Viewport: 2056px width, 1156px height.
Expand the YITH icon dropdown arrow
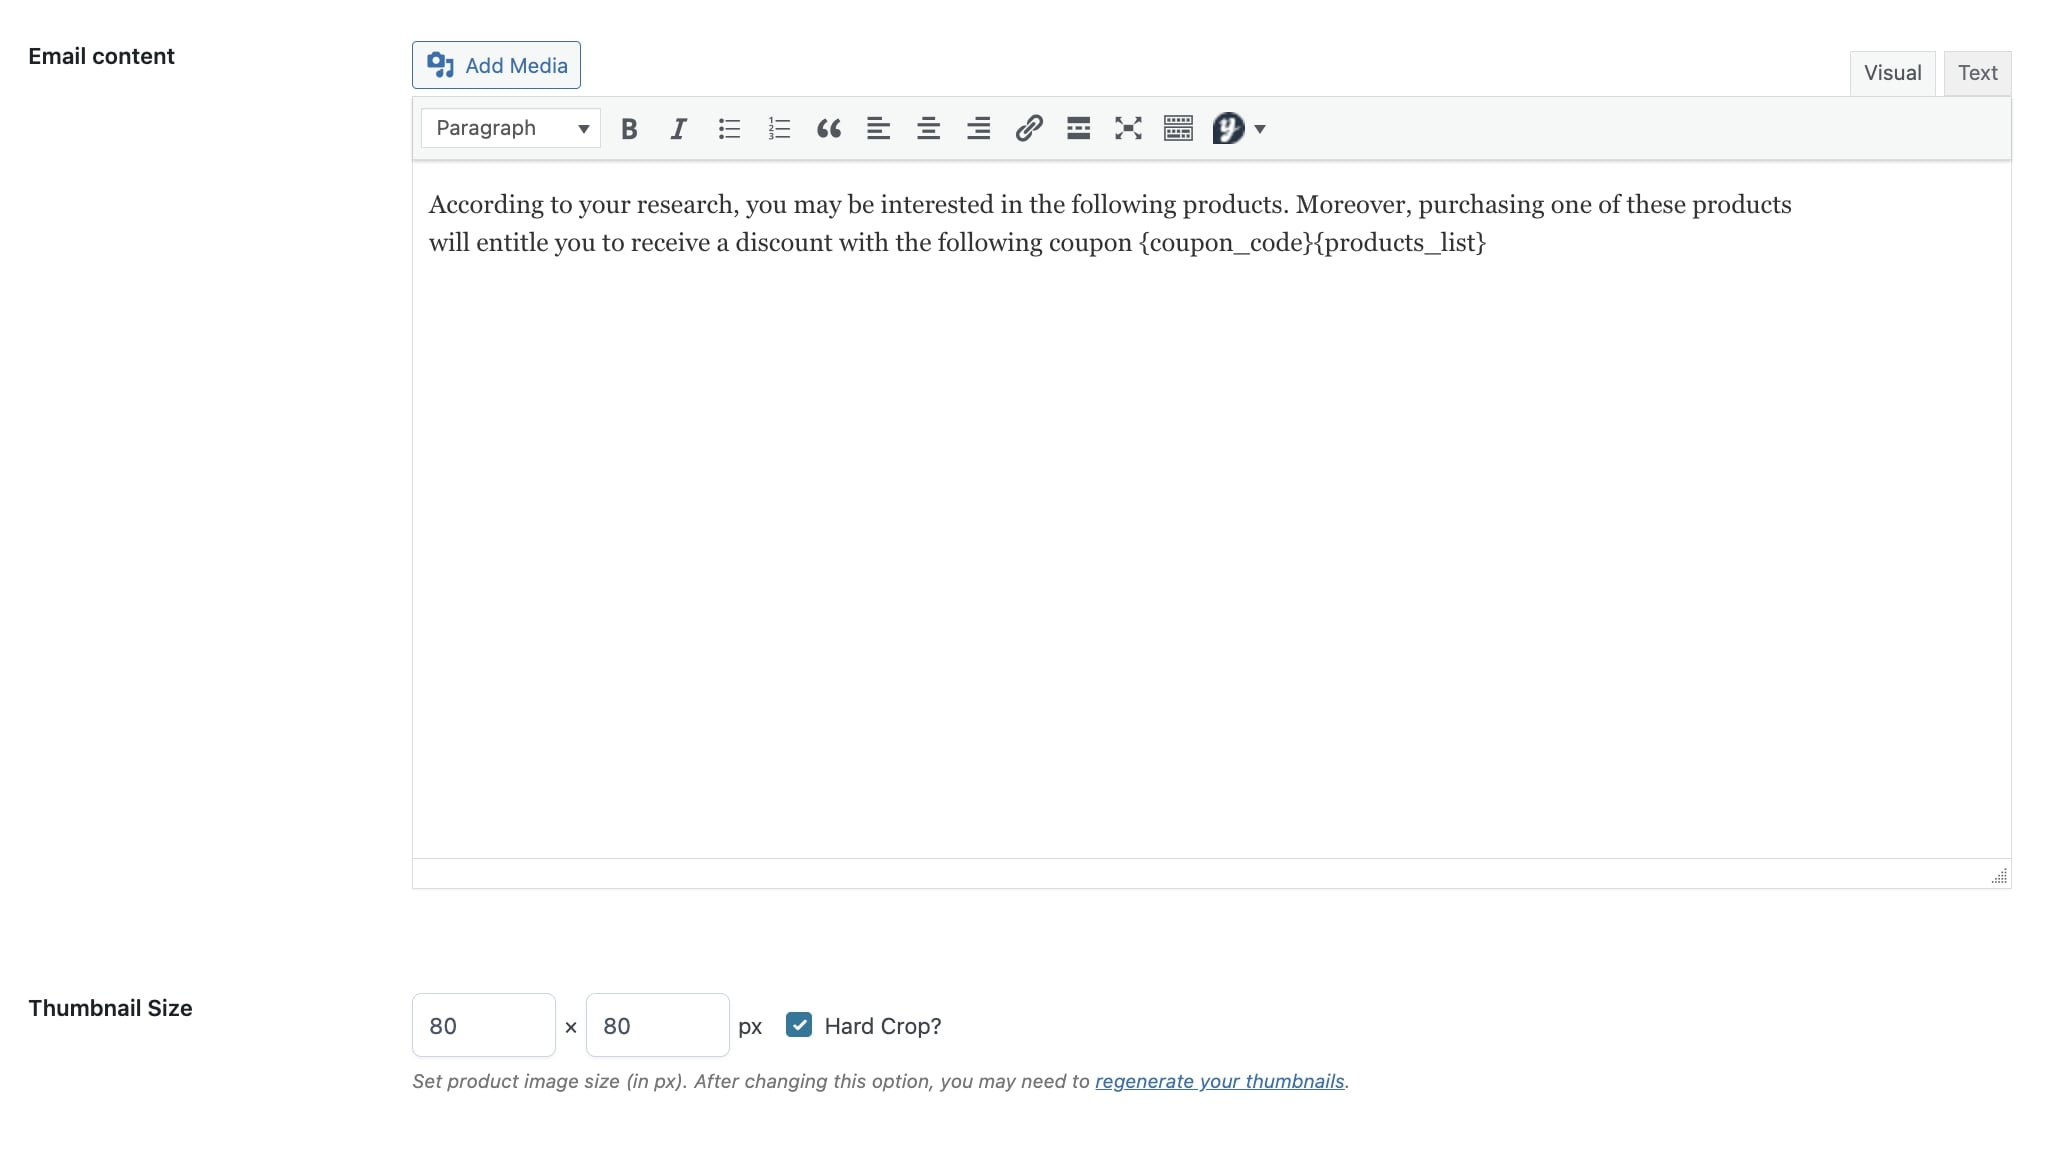coord(1260,129)
